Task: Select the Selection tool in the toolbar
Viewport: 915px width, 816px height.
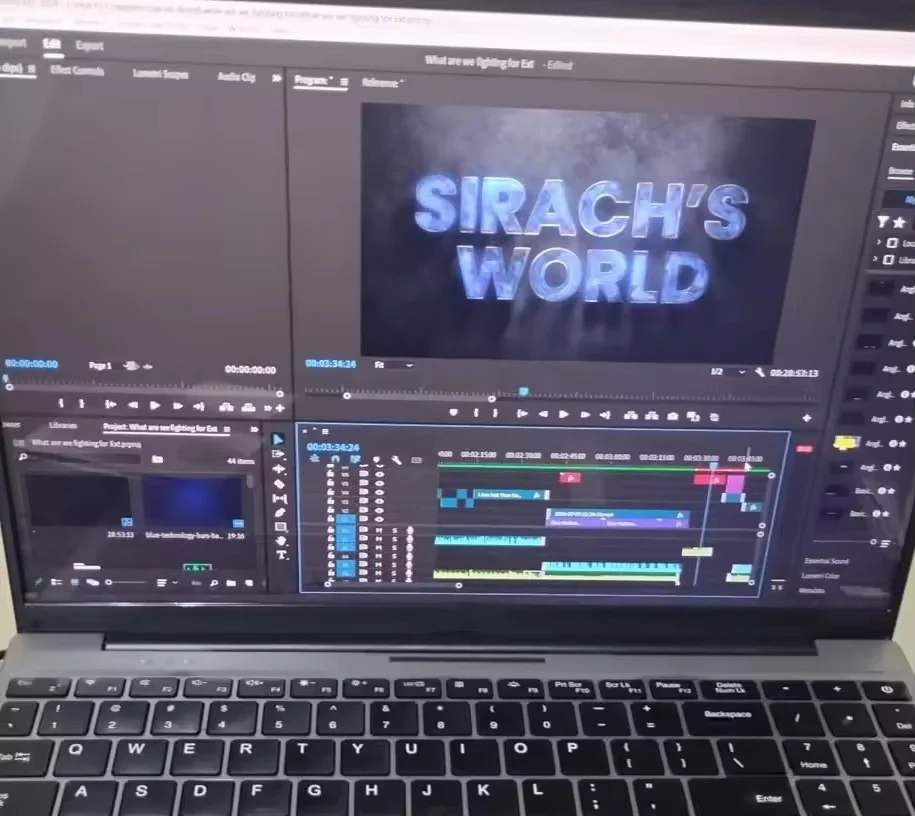Action: pyautogui.click(x=278, y=439)
